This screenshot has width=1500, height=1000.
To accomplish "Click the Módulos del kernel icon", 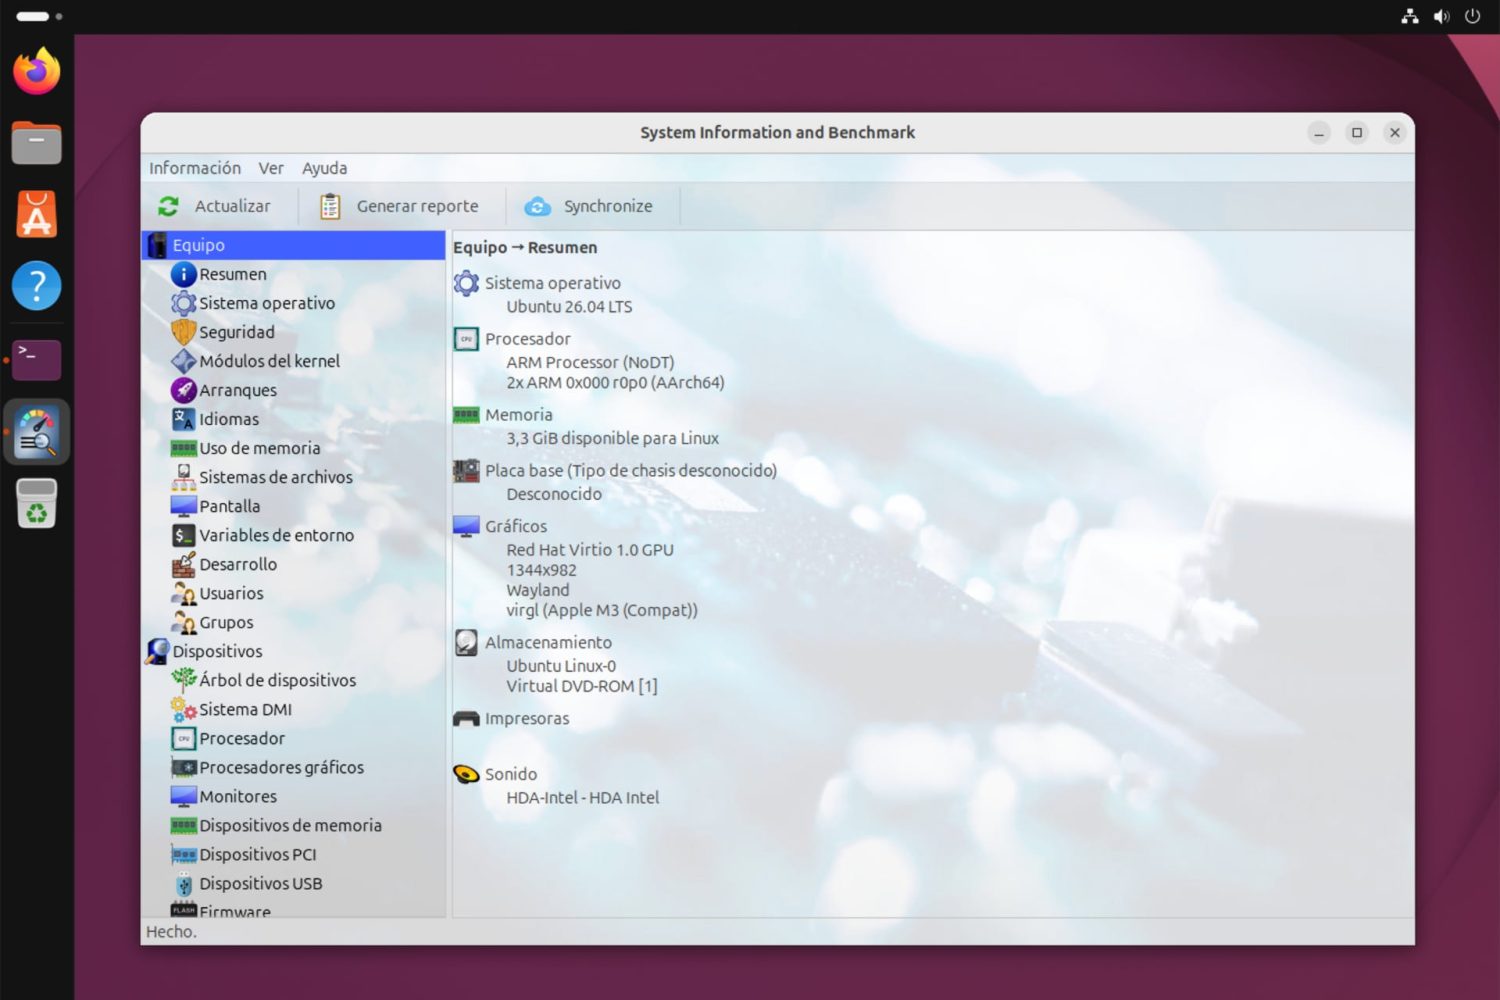I will coord(183,361).
